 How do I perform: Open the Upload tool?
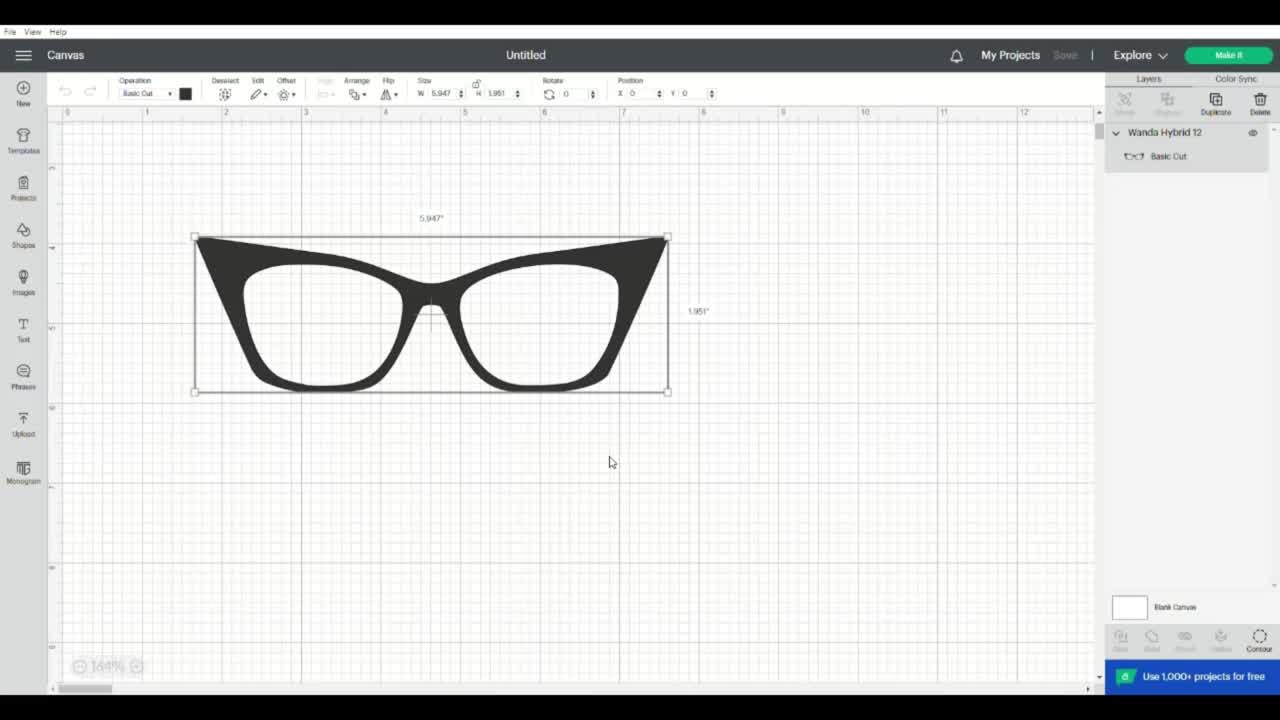tap(23, 424)
